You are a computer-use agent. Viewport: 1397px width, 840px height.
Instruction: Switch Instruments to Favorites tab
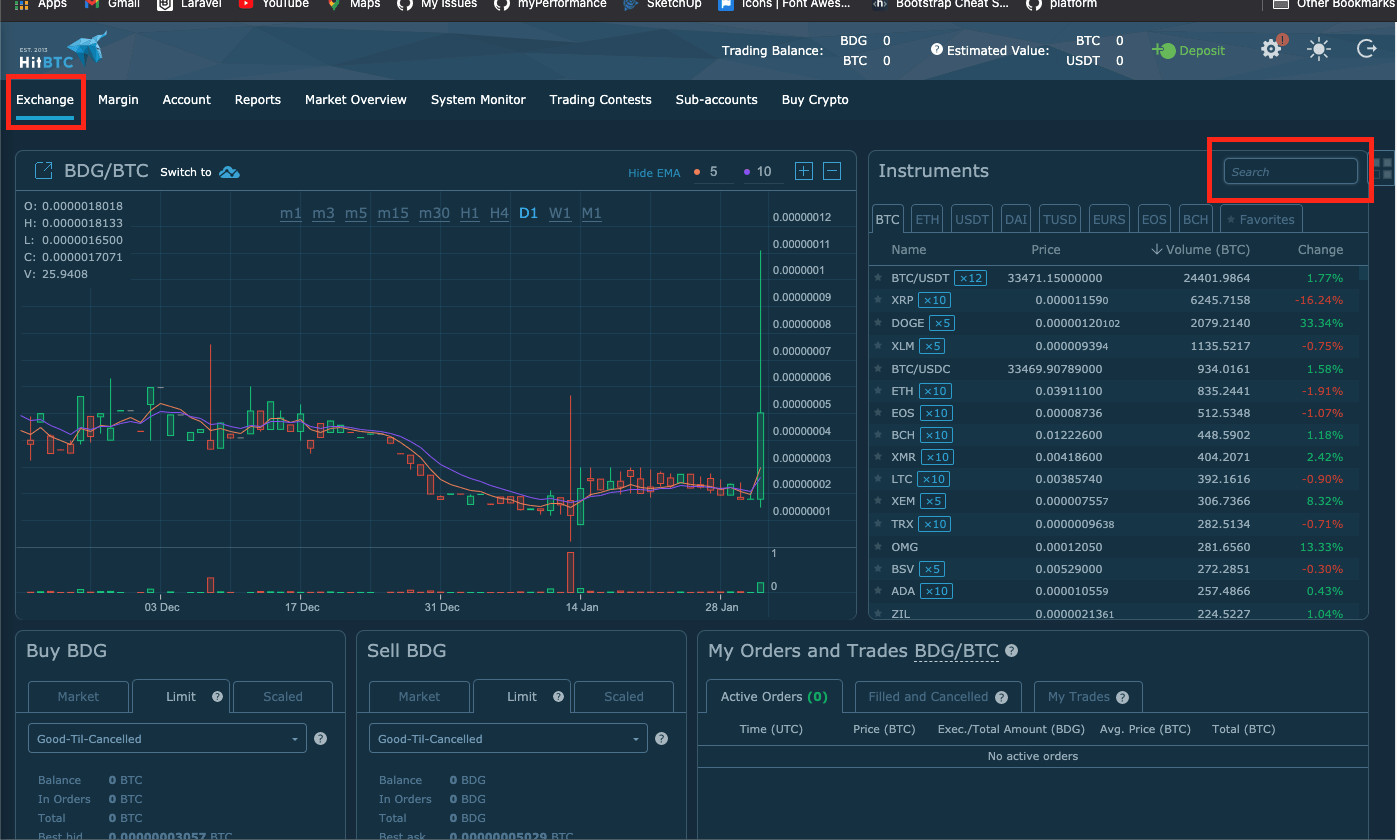pyautogui.click(x=1260, y=219)
